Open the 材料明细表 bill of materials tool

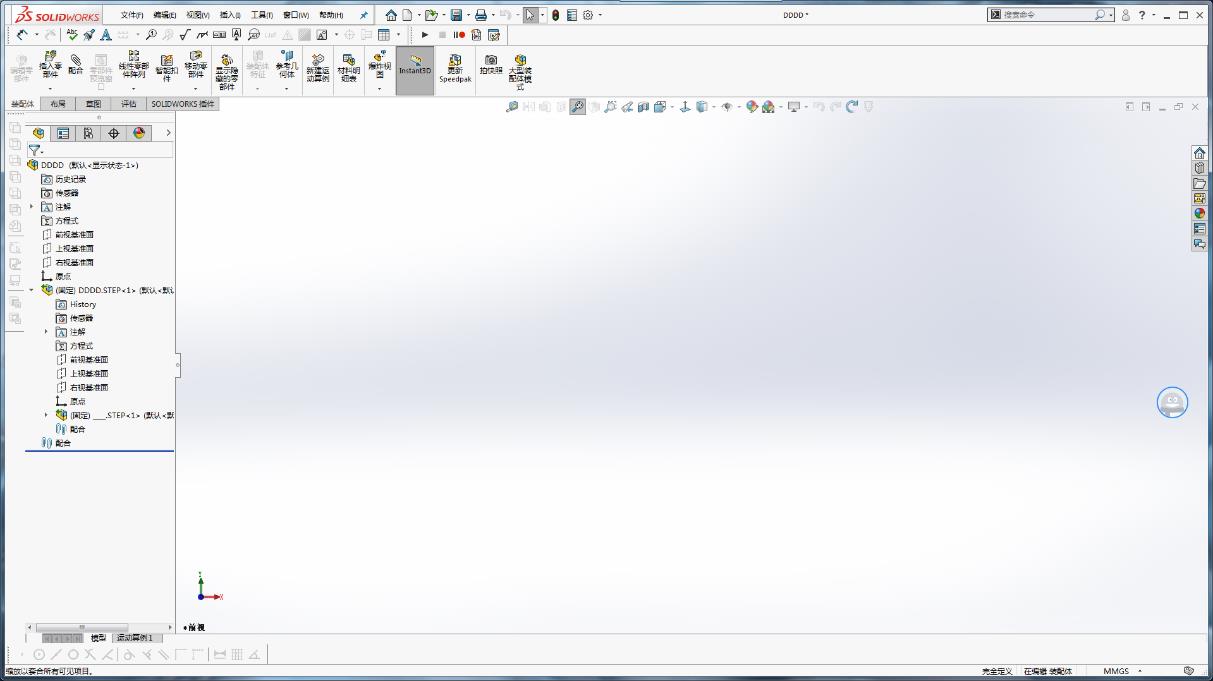tap(348, 67)
